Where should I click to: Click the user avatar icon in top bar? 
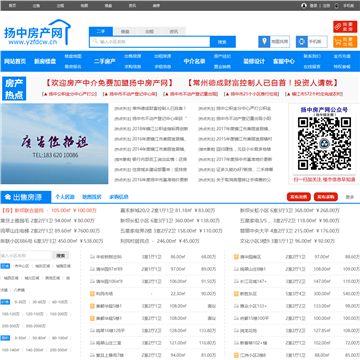[304, 5]
